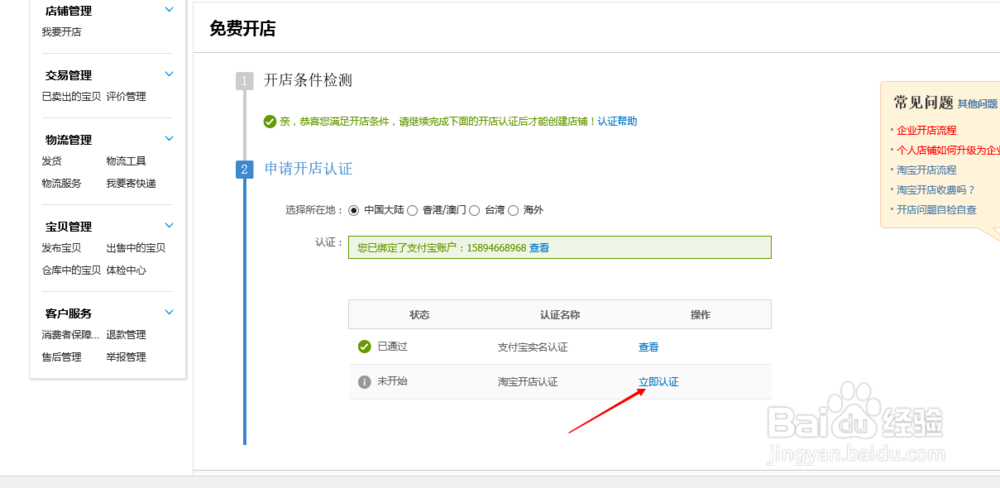Open the 认证帮助 link
Image resolution: width=1000 pixels, height=488 pixels.
click(x=617, y=121)
